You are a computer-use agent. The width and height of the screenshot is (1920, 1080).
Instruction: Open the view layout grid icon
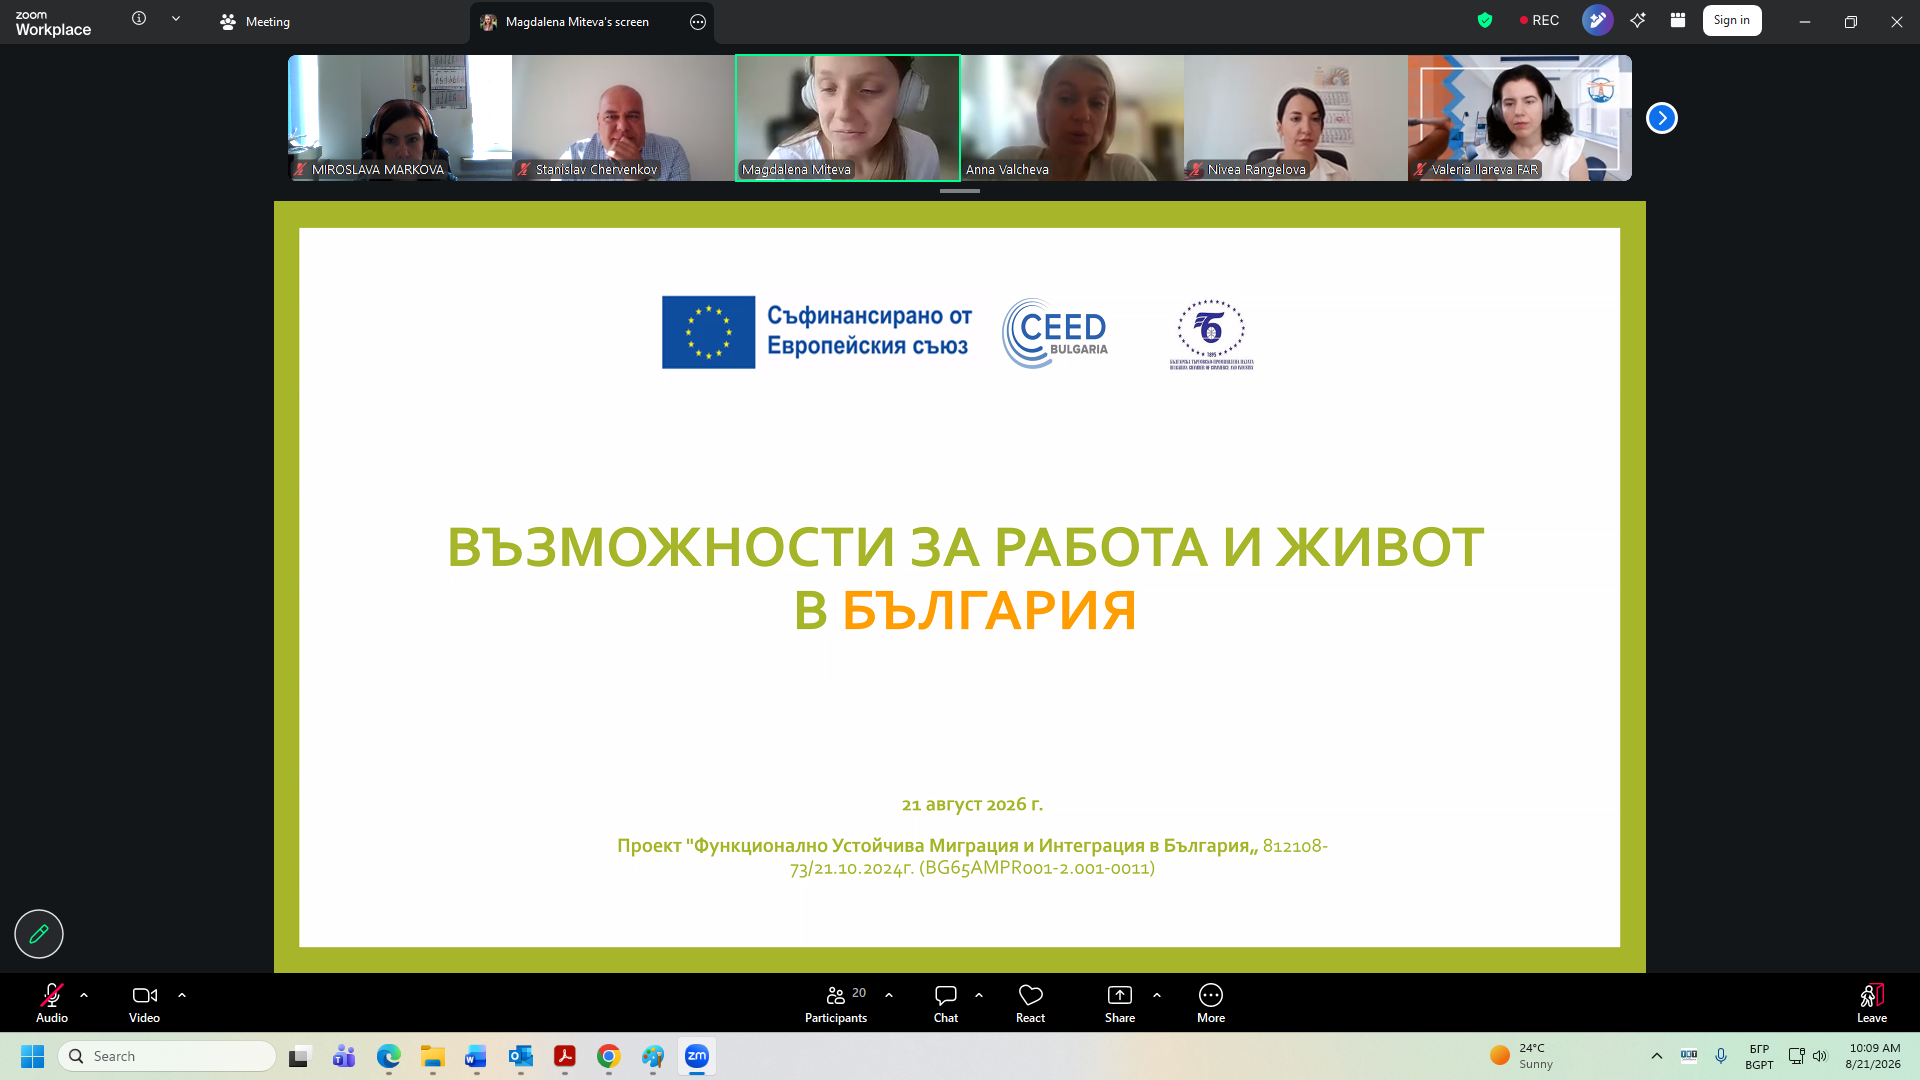1678,20
